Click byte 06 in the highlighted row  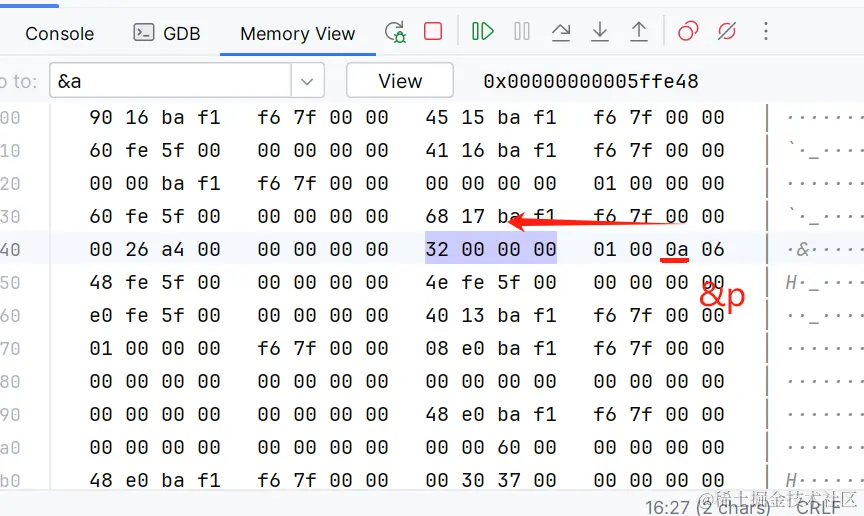713,249
